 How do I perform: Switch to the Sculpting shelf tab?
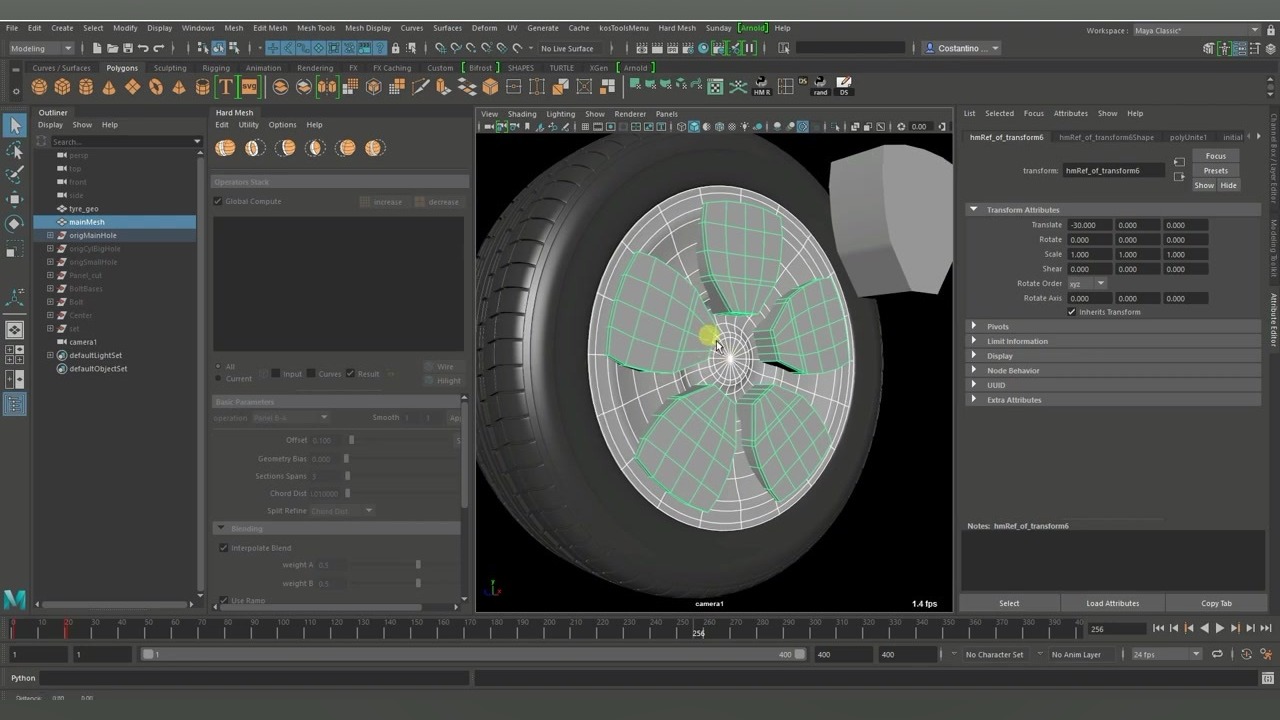[x=169, y=68]
